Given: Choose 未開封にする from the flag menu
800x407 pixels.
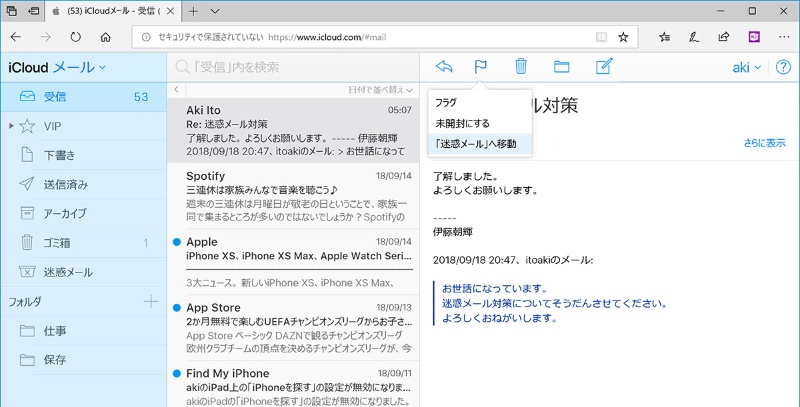Looking at the screenshot, I should 464,123.
